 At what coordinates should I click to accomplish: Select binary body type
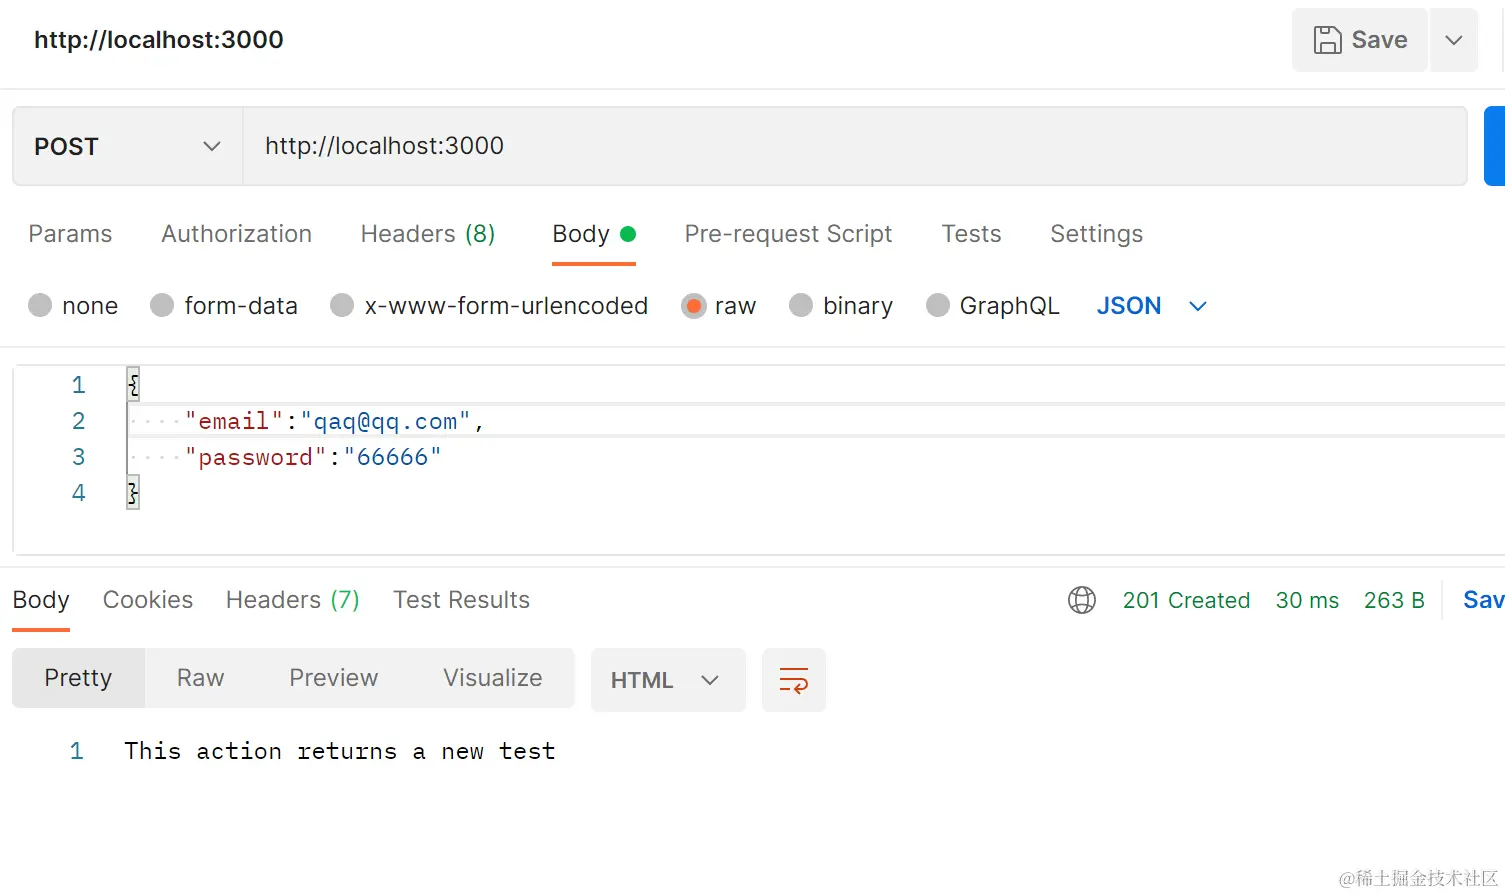coord(801,306)
